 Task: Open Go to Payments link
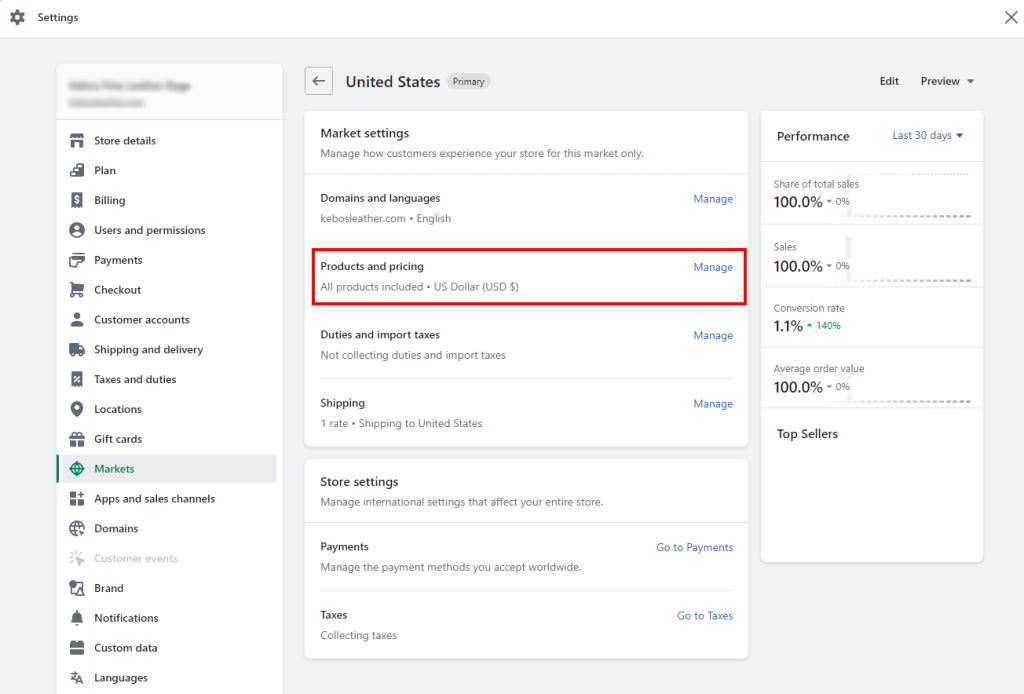coord(695,547)
